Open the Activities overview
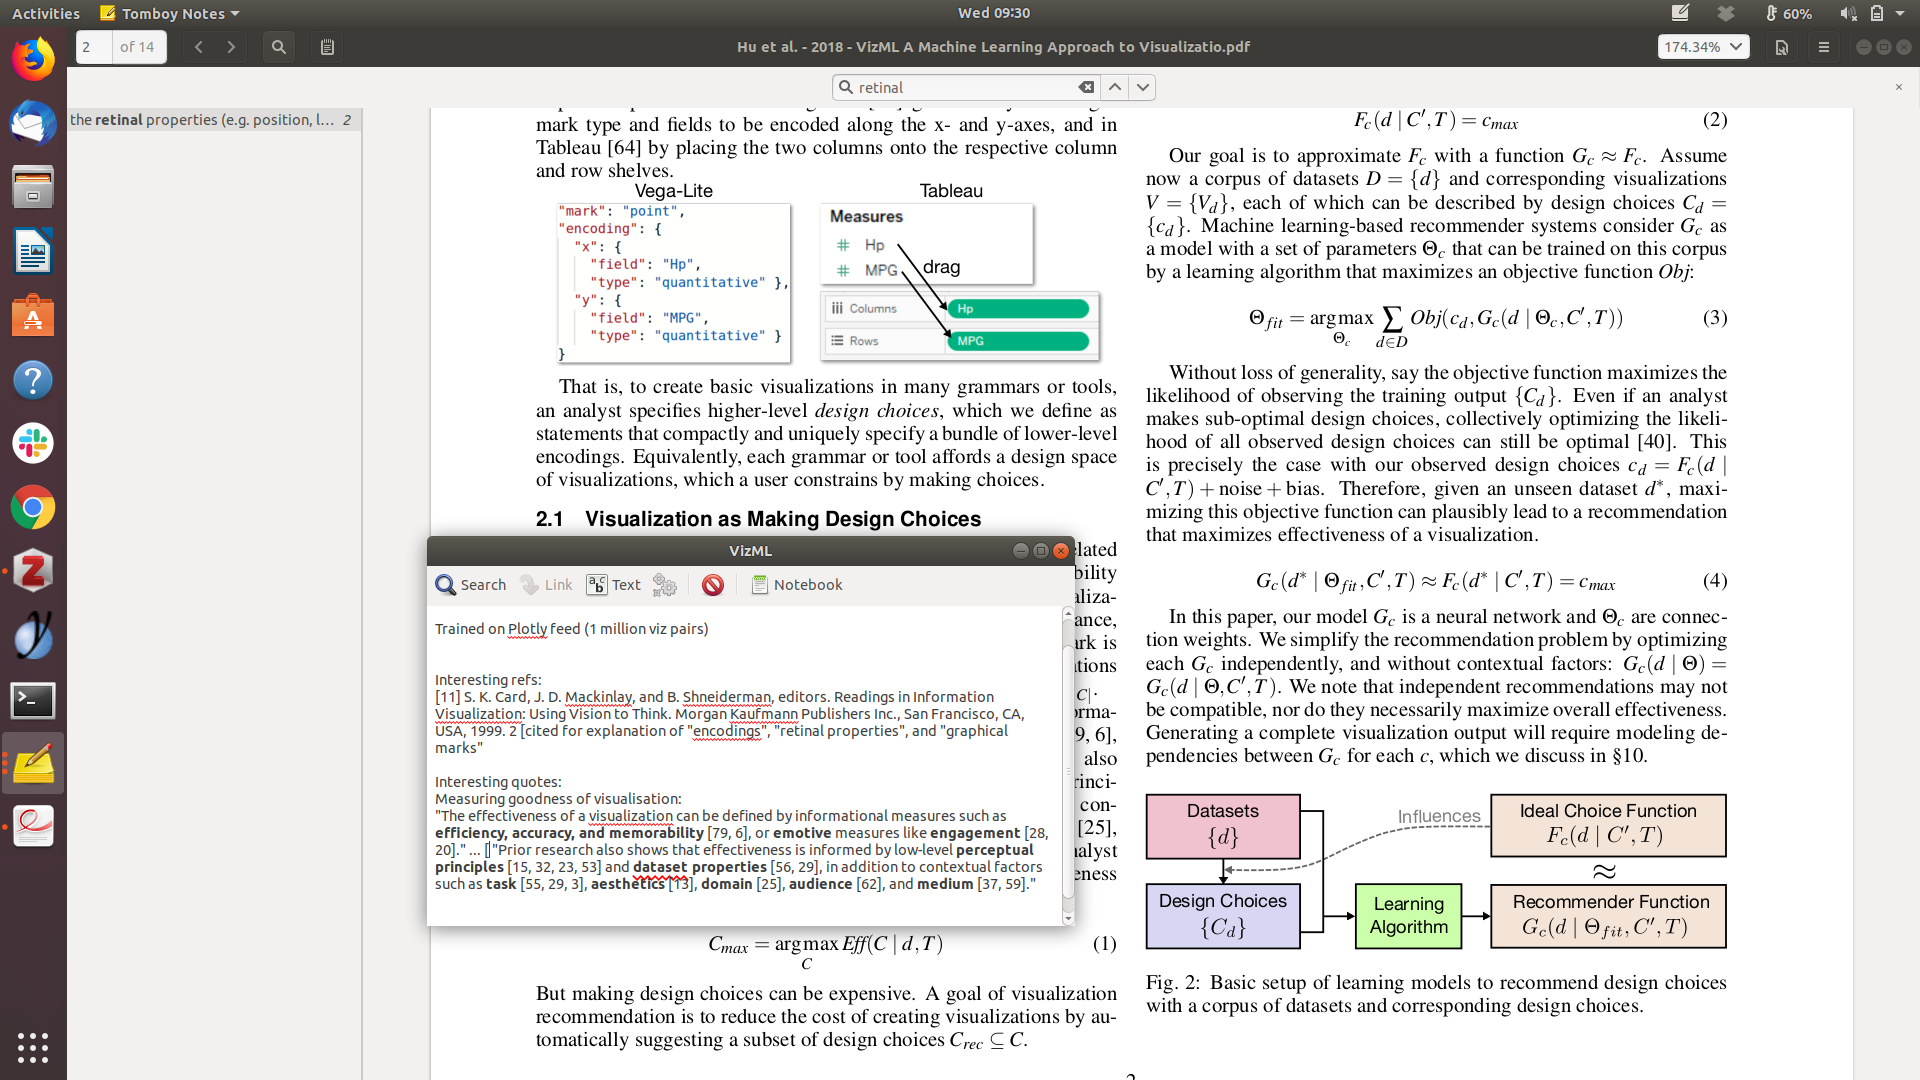This screenshot has height=1080, width=1920. tap(46, 14)
